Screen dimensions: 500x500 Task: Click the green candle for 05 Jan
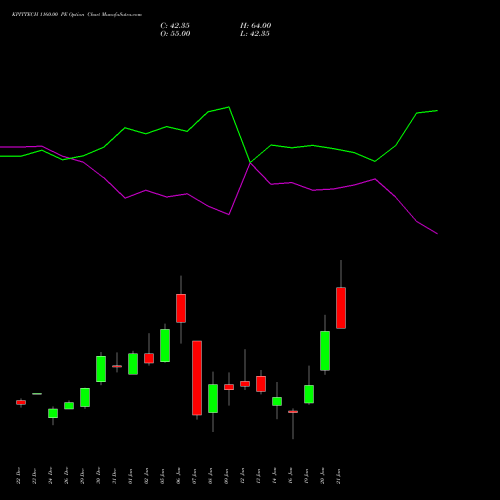click(165, 345)
